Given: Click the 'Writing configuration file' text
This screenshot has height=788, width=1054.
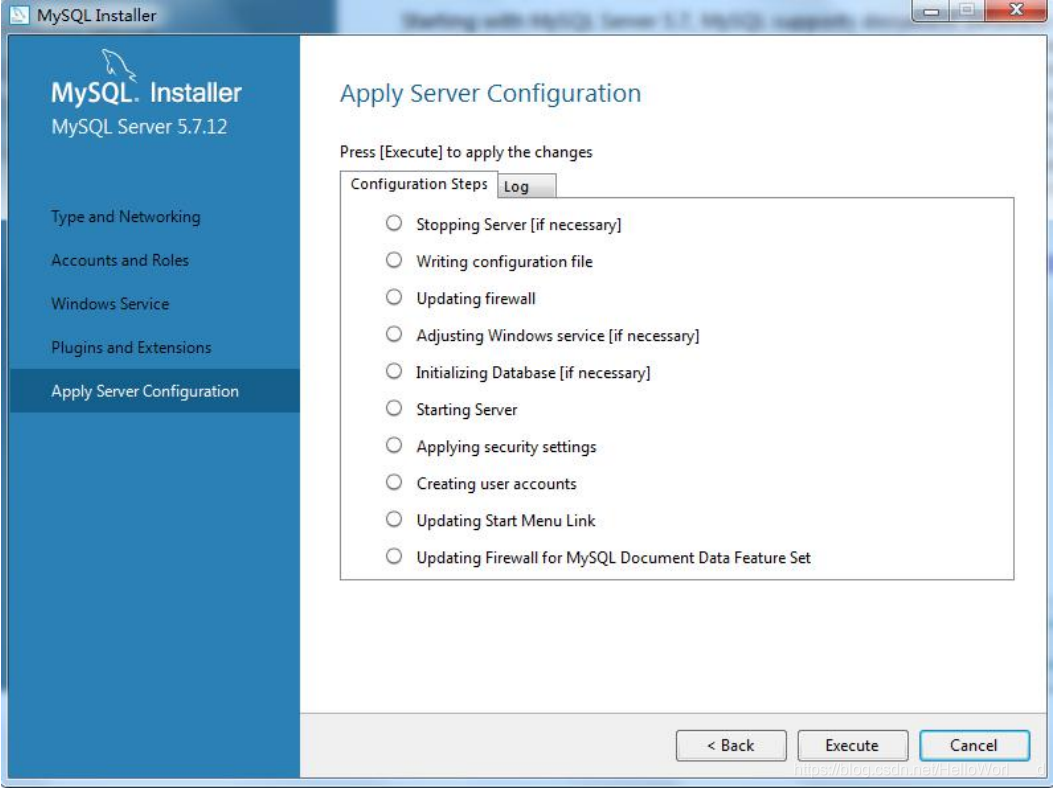Looking at the screenshot, I should [x=504, y=262].
